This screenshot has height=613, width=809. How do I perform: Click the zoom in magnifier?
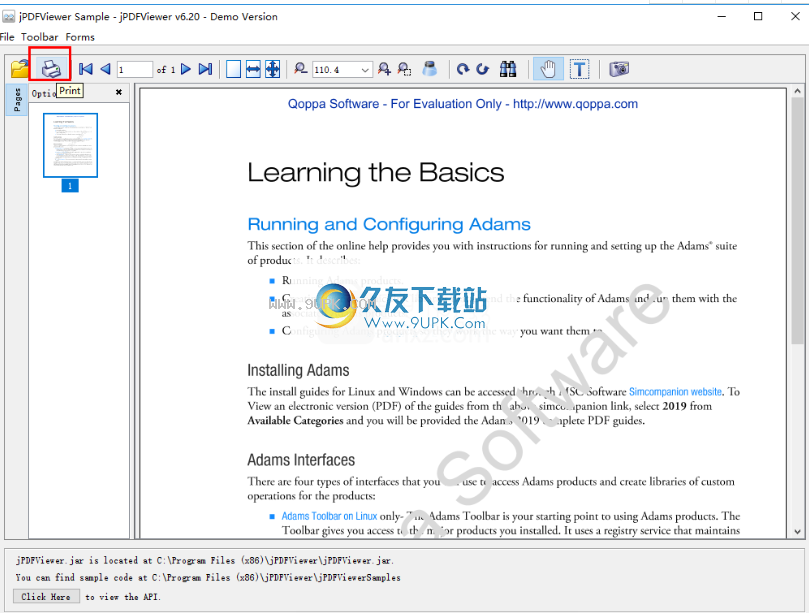click(384, 69)
